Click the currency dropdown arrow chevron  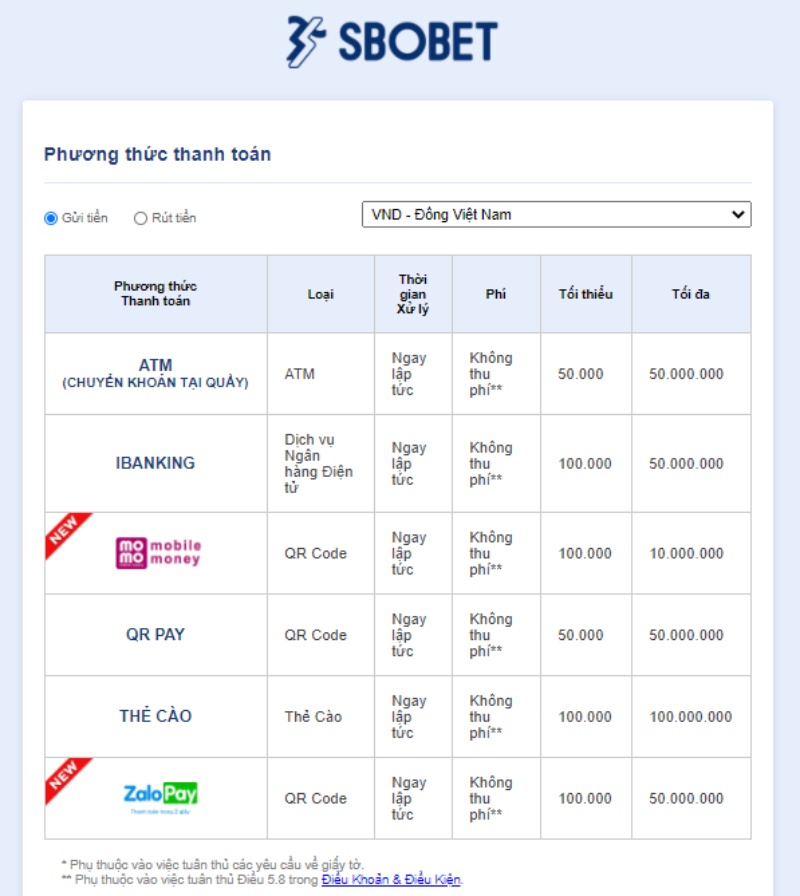pyautogui.click(x=738, y=214)
